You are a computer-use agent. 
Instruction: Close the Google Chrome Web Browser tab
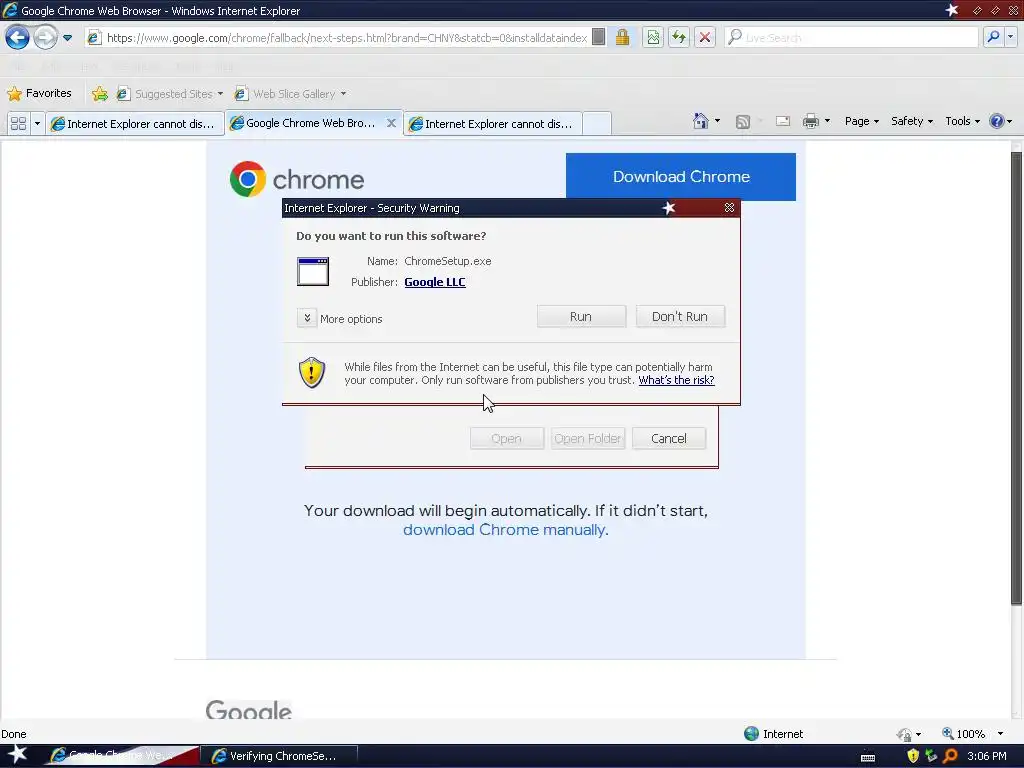(391, 123)
